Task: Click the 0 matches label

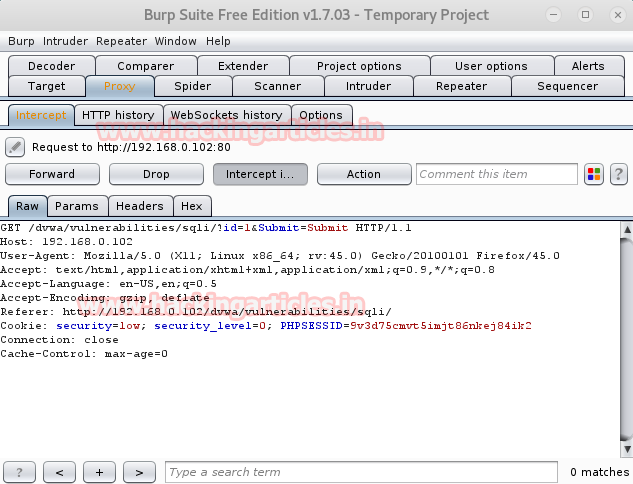Action: point(599,472)
